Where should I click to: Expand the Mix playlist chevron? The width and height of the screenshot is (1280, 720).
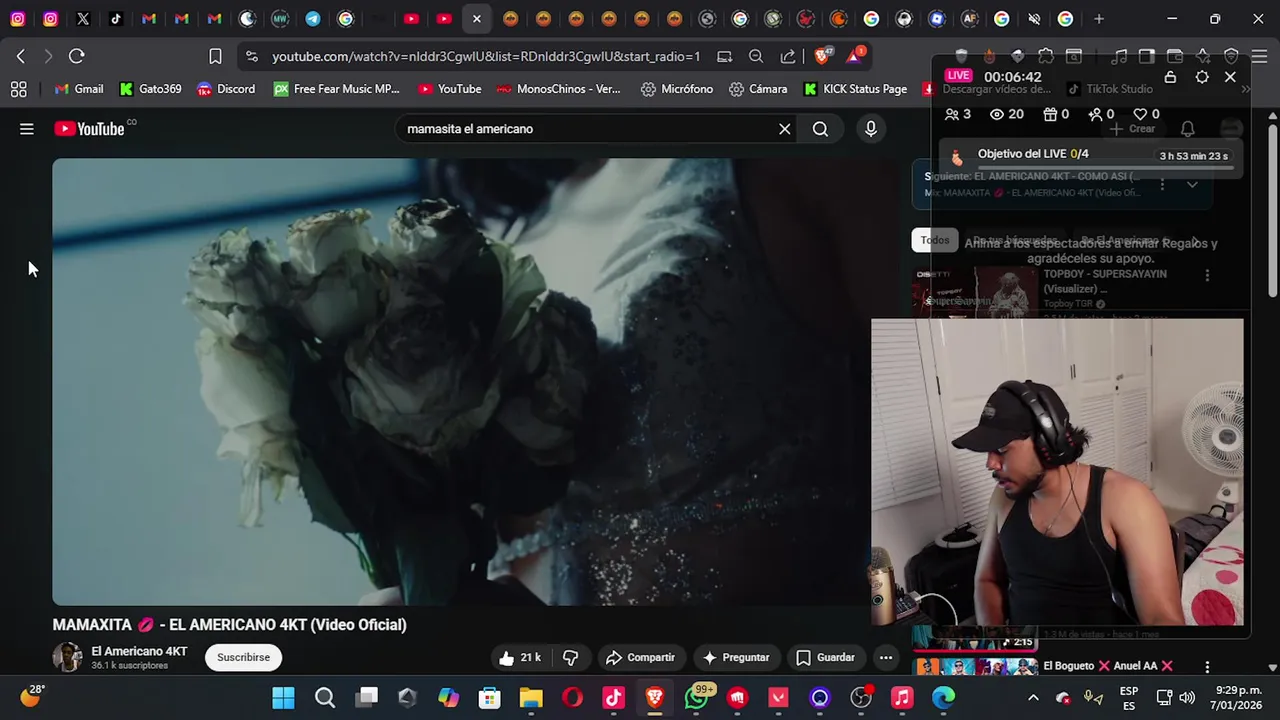(1192, 185)
